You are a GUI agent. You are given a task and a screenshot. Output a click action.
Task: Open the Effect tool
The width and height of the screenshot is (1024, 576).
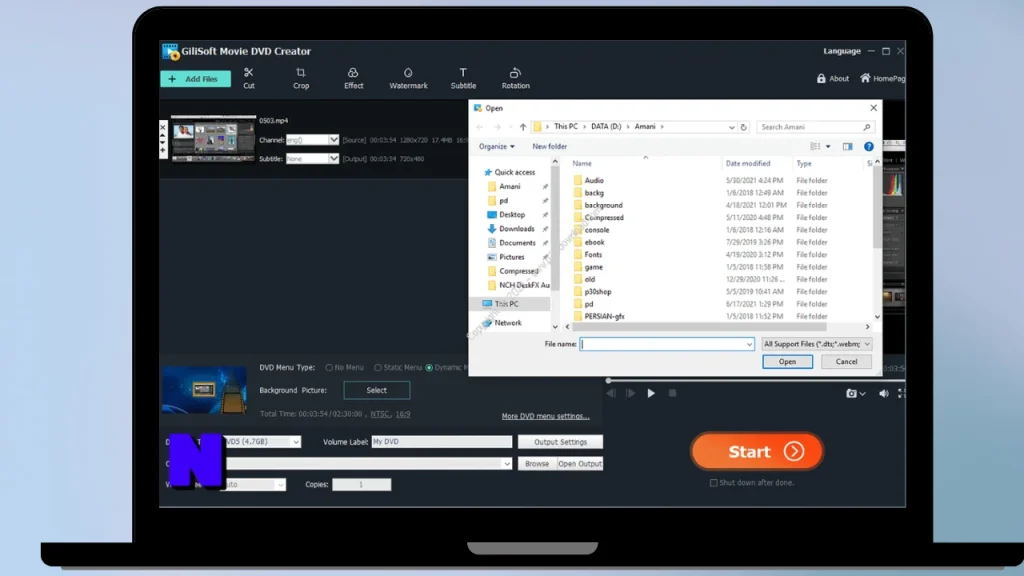(x=353, y=78)
